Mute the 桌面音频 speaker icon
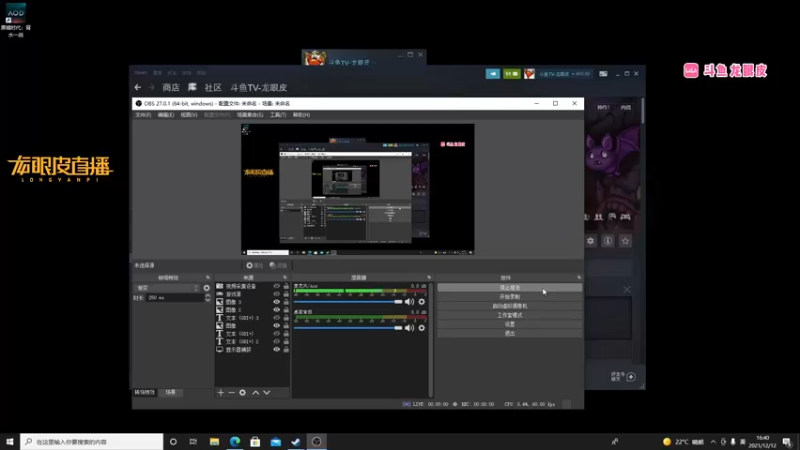 coord(409,328)
